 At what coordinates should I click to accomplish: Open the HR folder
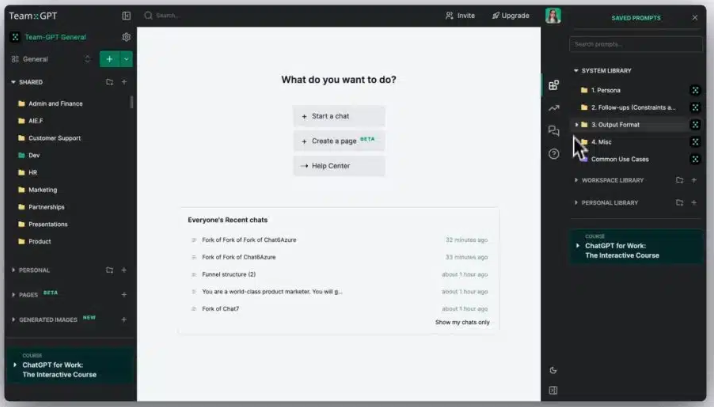[x=27, y=173]
